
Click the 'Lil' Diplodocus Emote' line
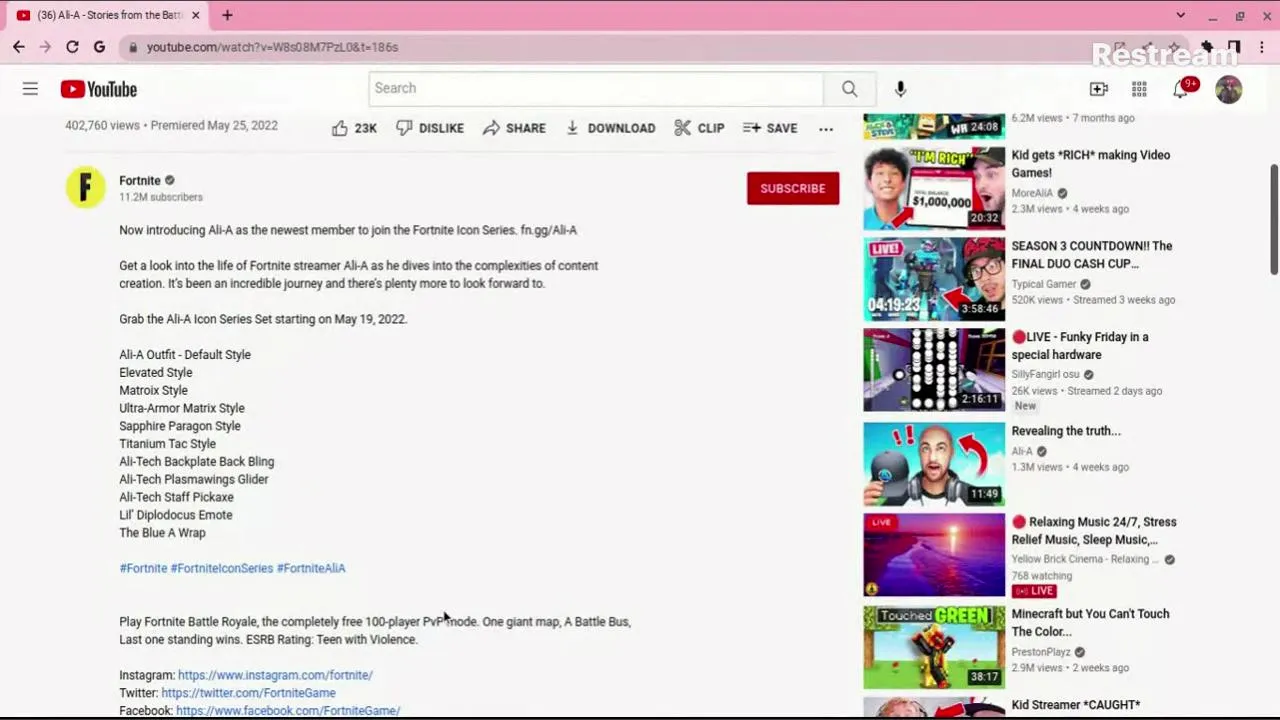tap(176, 515)
